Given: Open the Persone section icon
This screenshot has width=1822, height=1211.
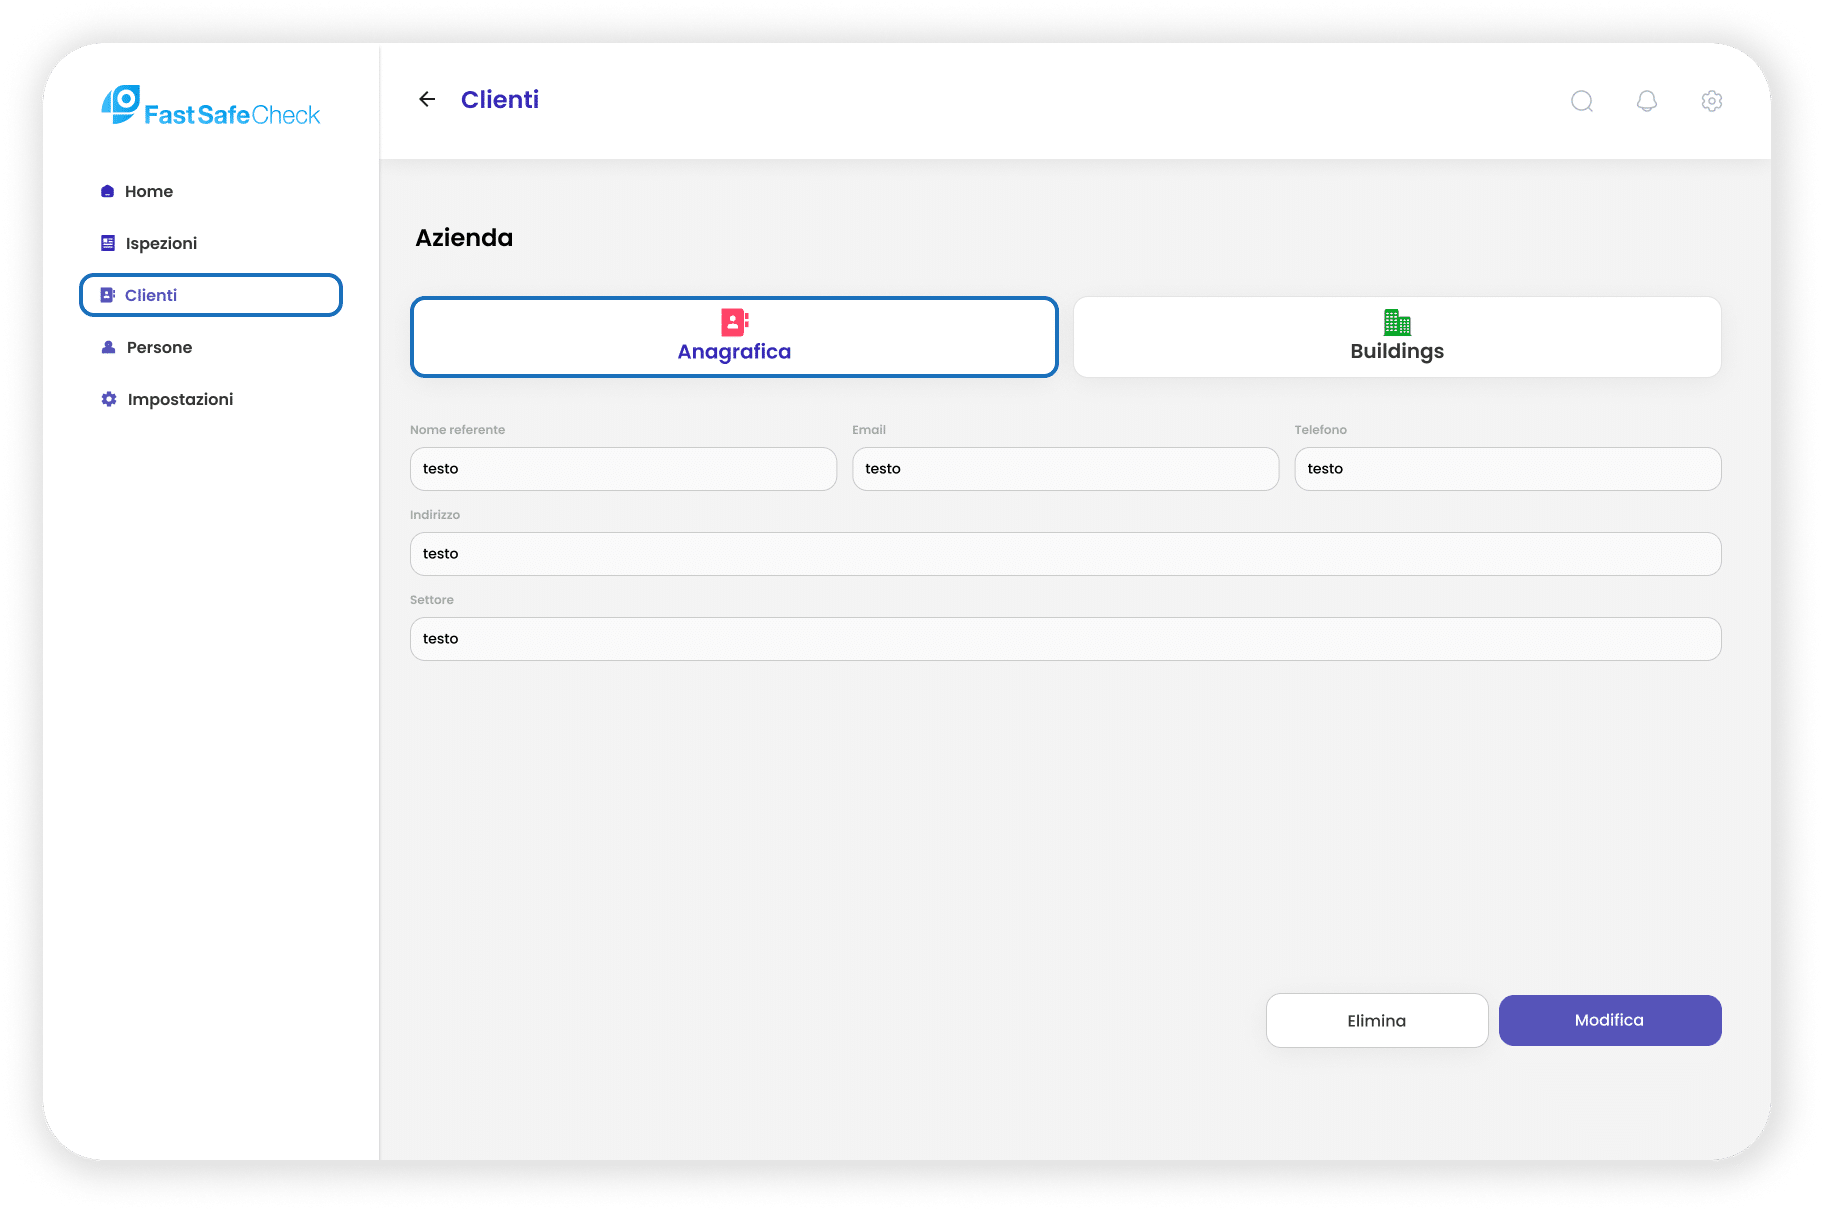Looking at the screenshot, I should [x=108, y=347].
